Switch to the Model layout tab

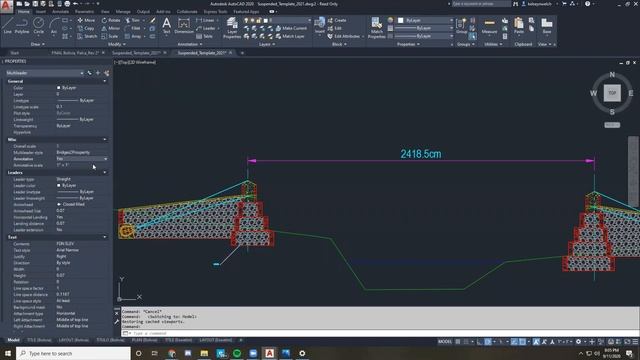13,340
